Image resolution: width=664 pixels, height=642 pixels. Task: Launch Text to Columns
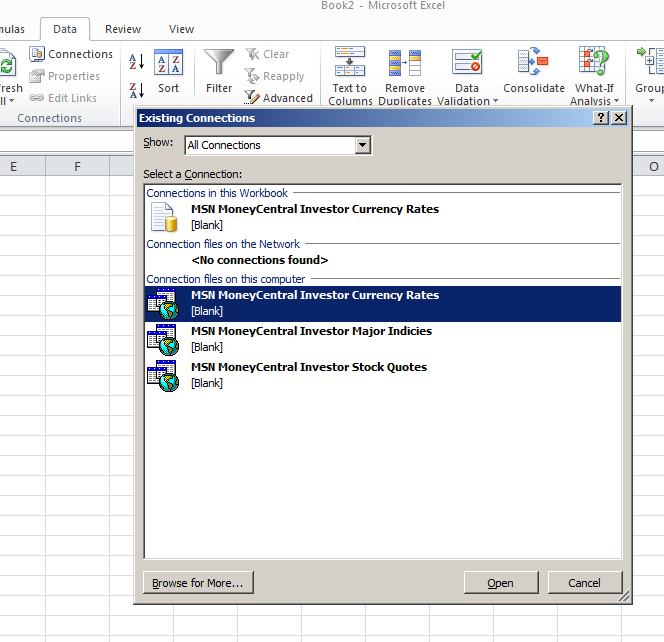pos(350,75)
